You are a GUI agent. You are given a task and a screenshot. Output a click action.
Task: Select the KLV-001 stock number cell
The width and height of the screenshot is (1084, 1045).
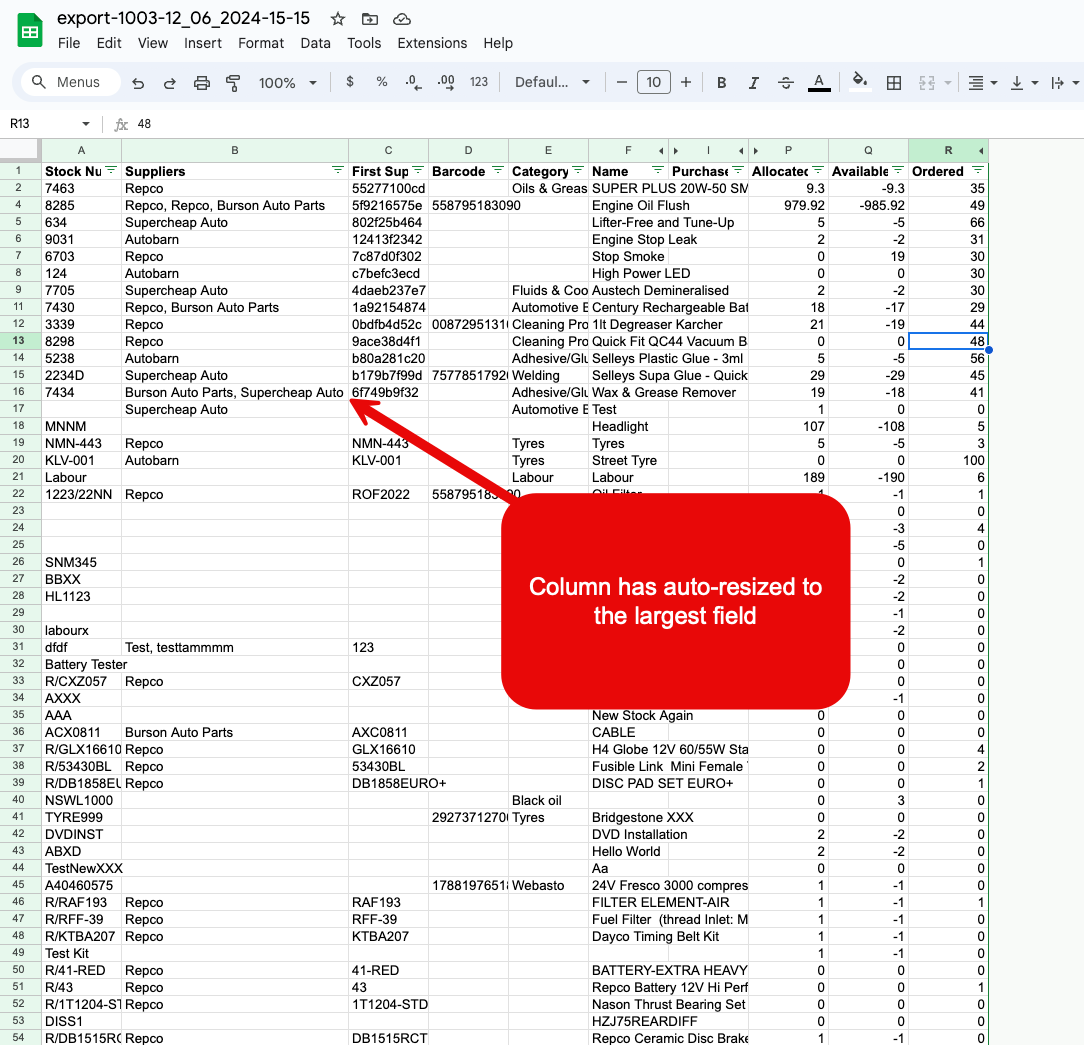pos(82,460)
